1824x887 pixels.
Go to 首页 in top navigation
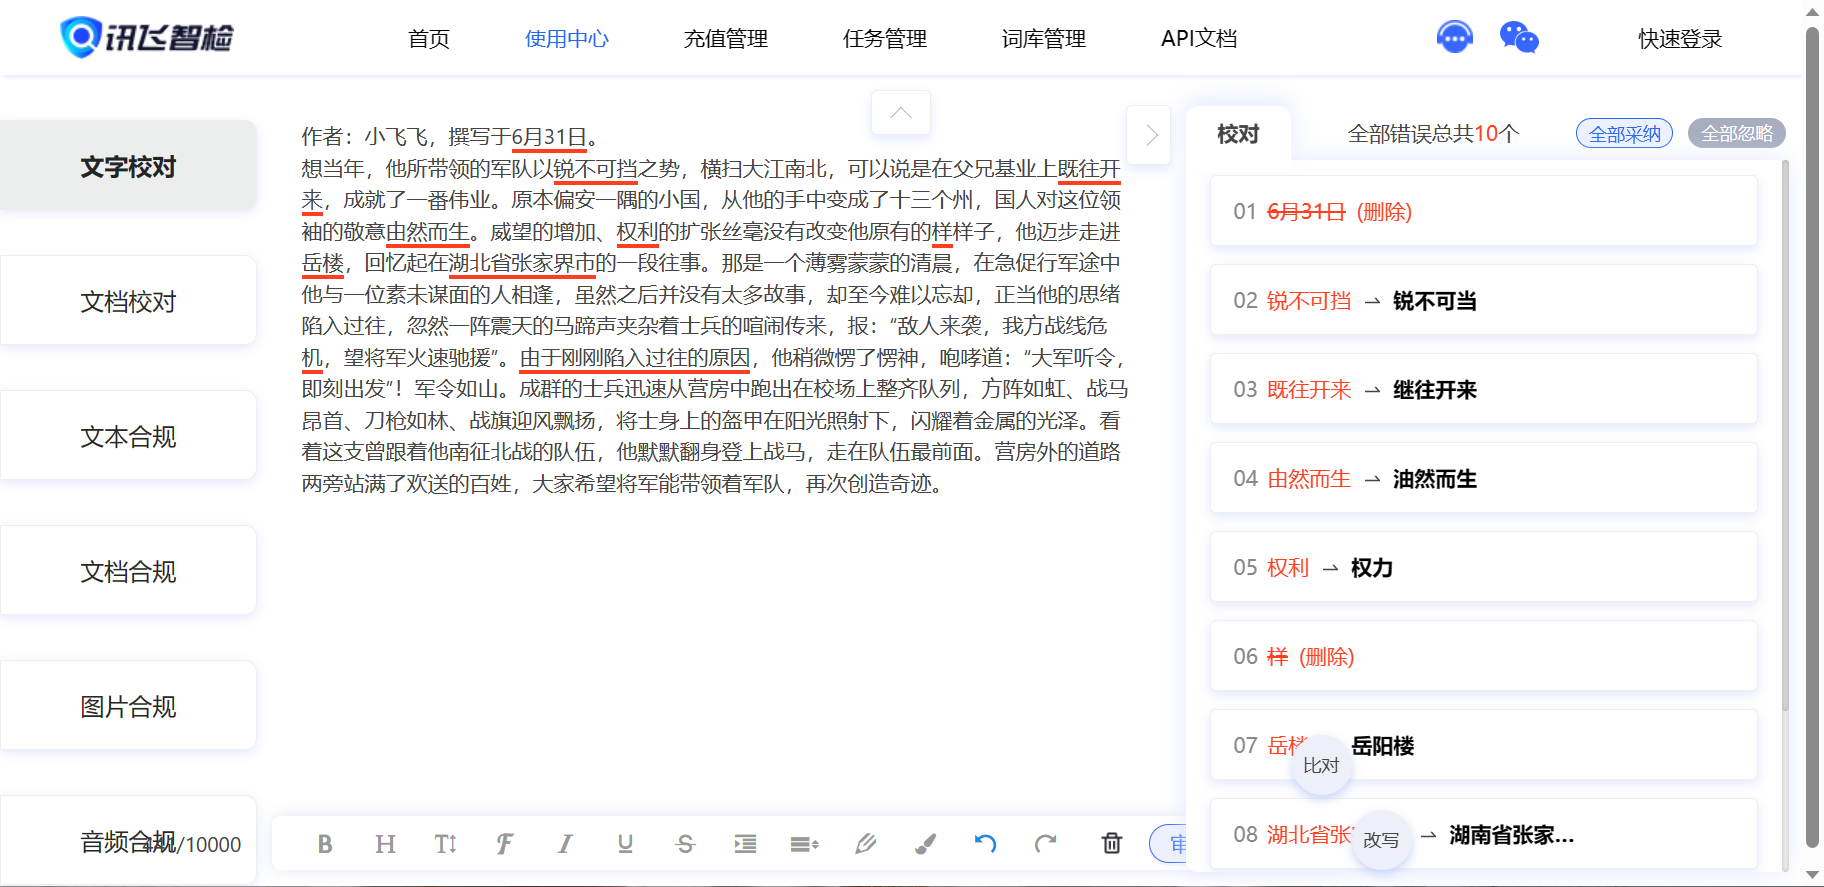[x=429, y=38]
